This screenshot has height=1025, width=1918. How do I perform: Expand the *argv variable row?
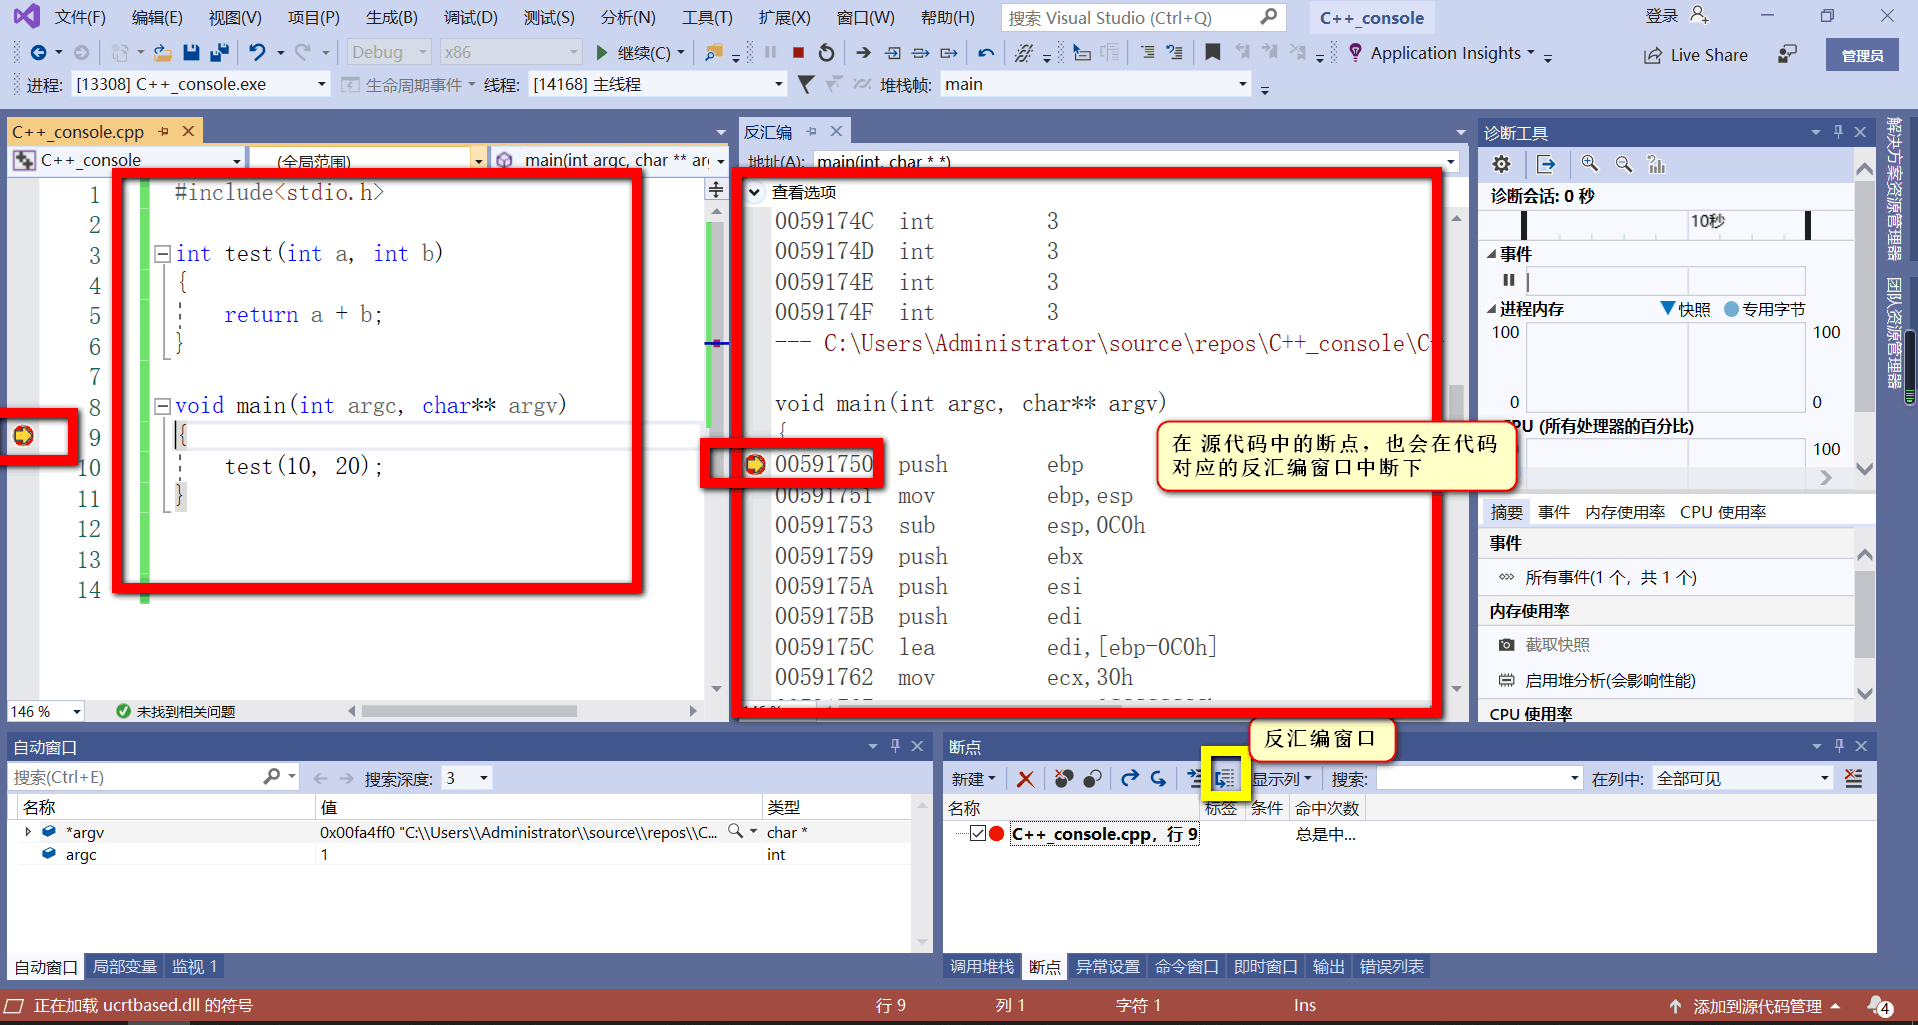[28, 832]
